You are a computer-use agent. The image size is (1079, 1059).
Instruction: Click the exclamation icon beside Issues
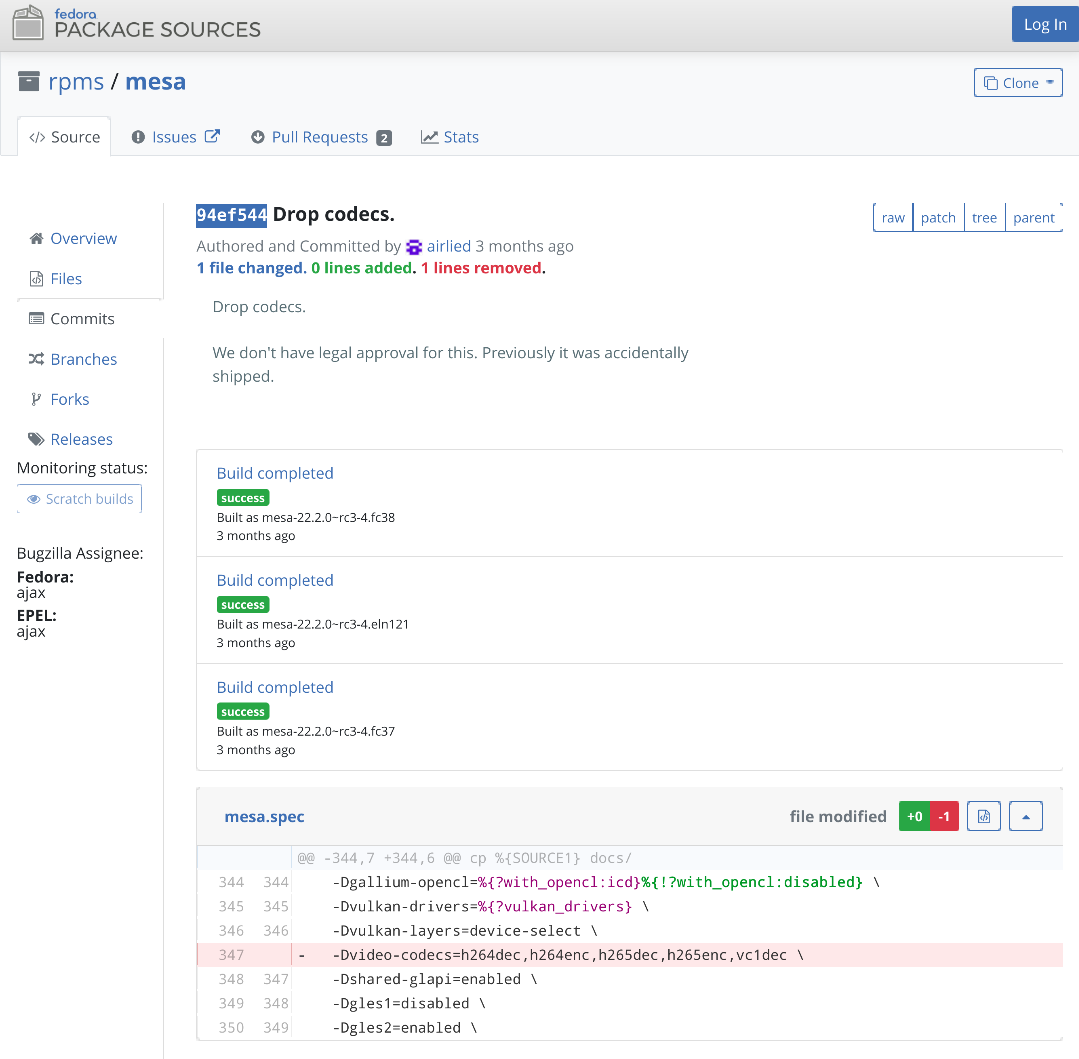[x=138, y=137]
